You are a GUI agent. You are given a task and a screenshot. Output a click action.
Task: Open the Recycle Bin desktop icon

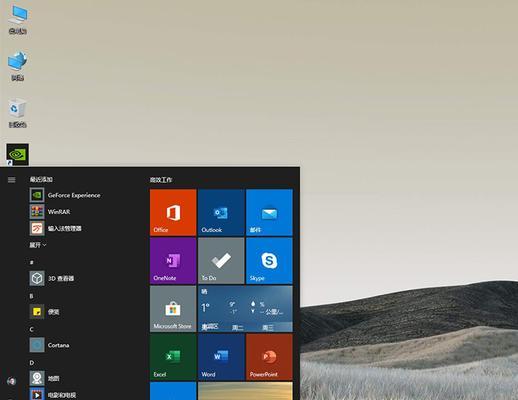click(18, 113)
